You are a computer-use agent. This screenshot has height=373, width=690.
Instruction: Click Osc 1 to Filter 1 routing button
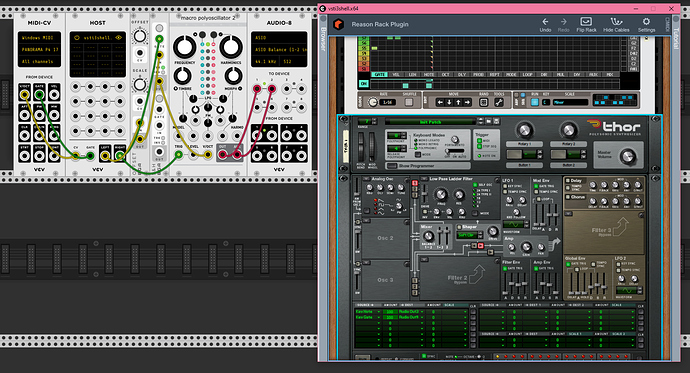point(414,183)
